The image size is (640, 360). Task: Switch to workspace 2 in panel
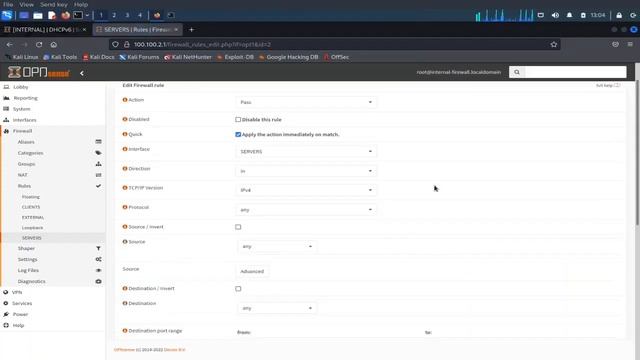tap(114, 15)
